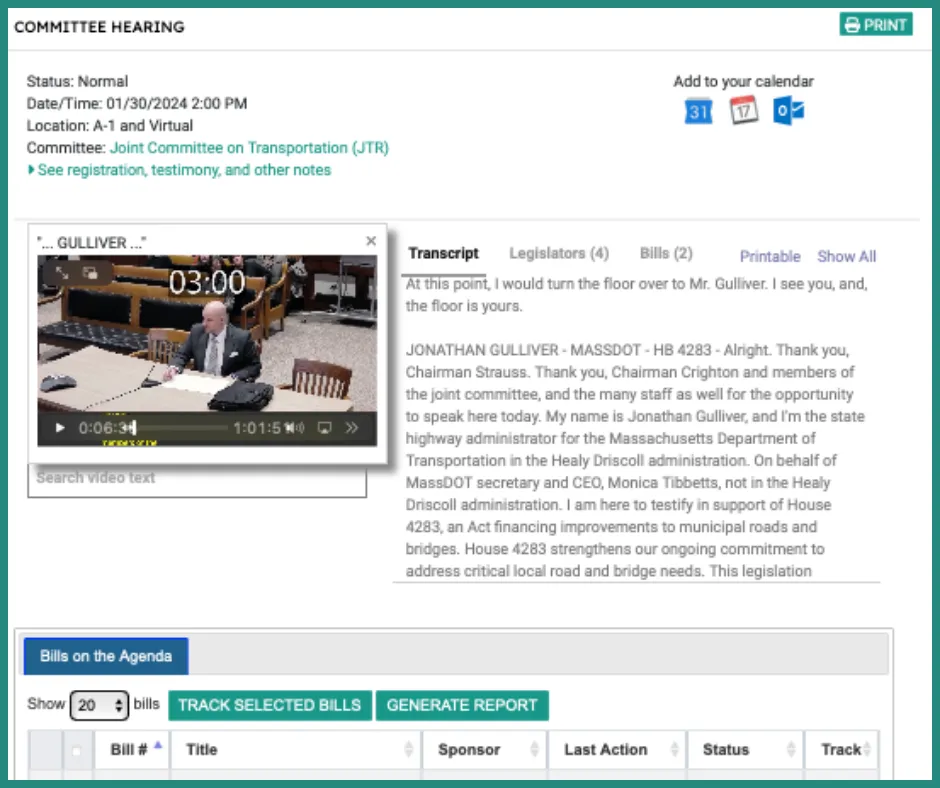
Task: Click GENERATE REPORT button
Action: point(462,705)
